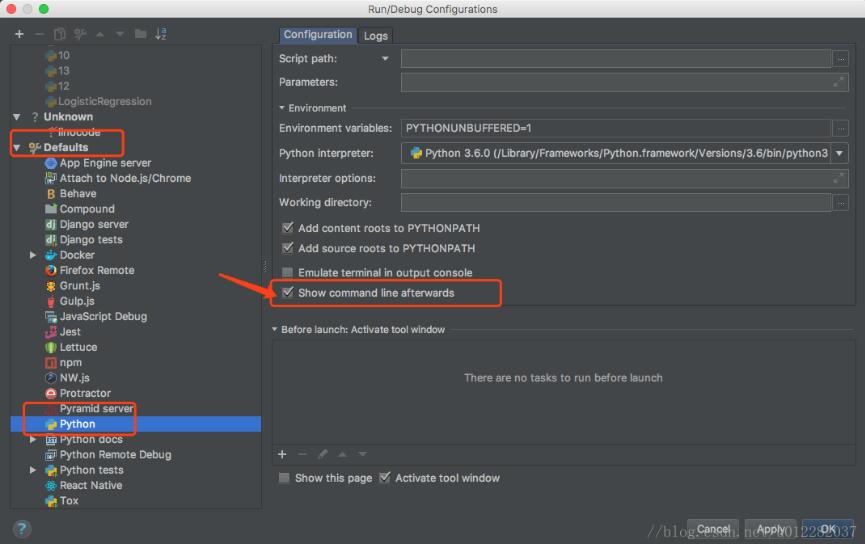The height and width of the screenshot is (544, 865).
Task: Click the Environment variables field
Action: [616, 128]
